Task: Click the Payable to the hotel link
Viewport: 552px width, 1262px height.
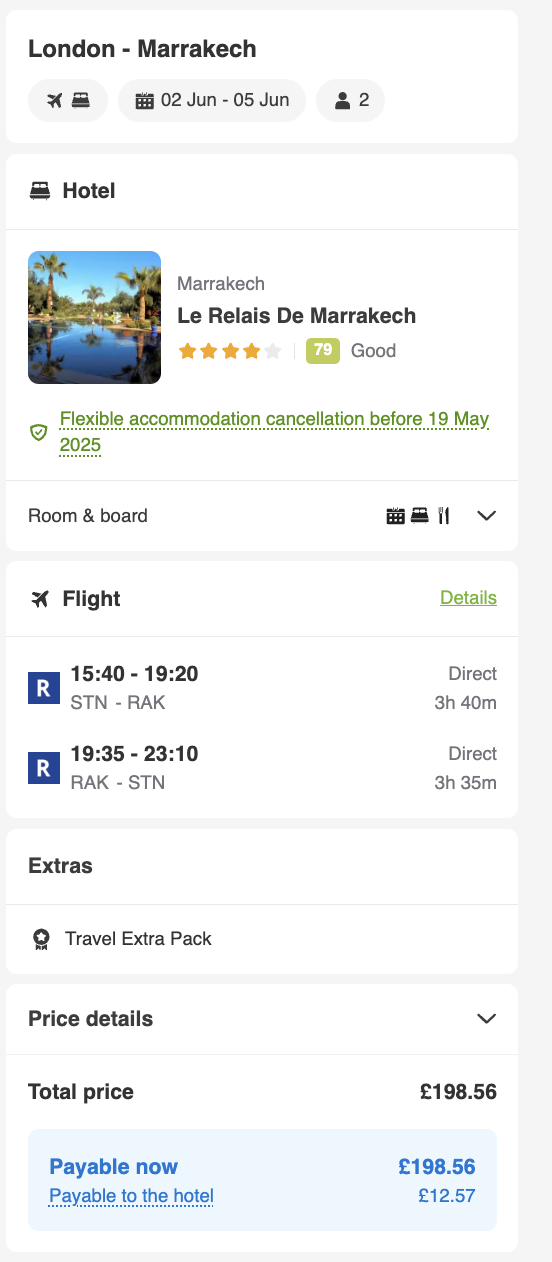Action: pyautogui.click(x=131, y=1196)
